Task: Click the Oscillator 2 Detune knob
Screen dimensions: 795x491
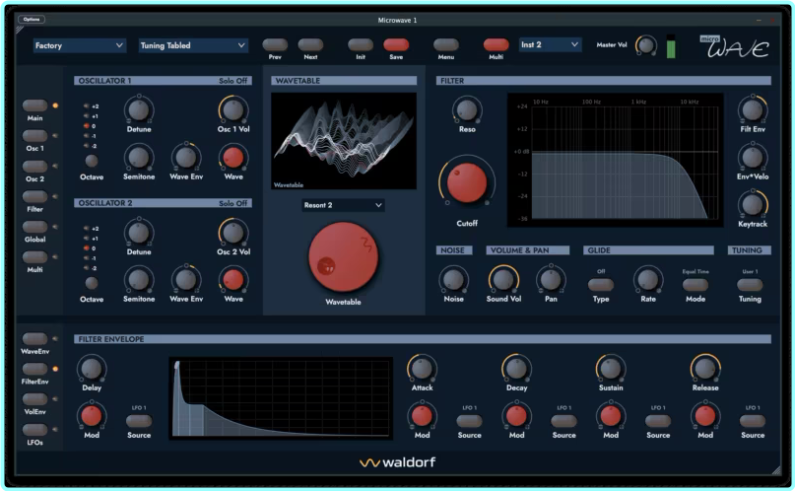Action: [139, 232]
